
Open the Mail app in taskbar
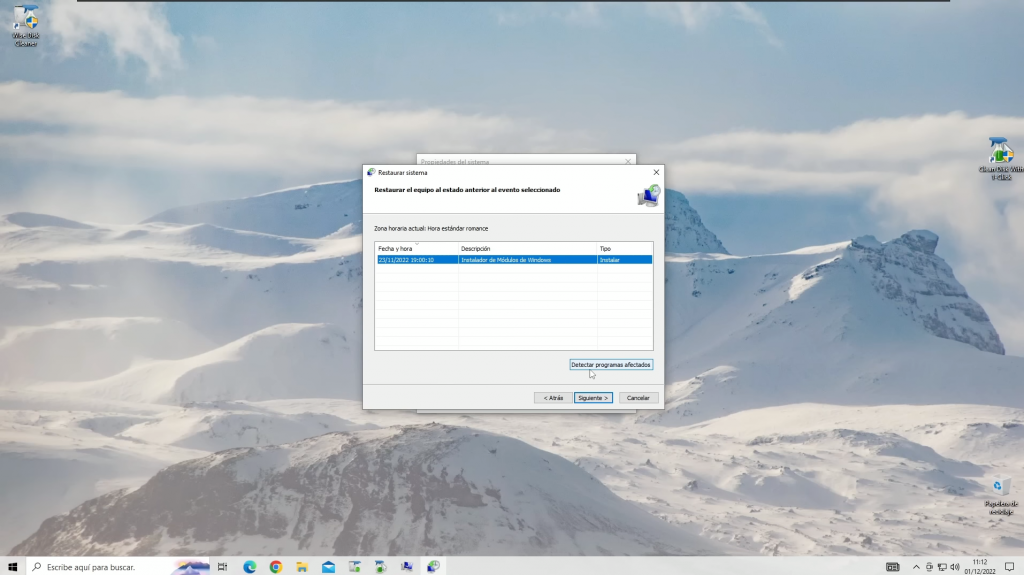328,567
